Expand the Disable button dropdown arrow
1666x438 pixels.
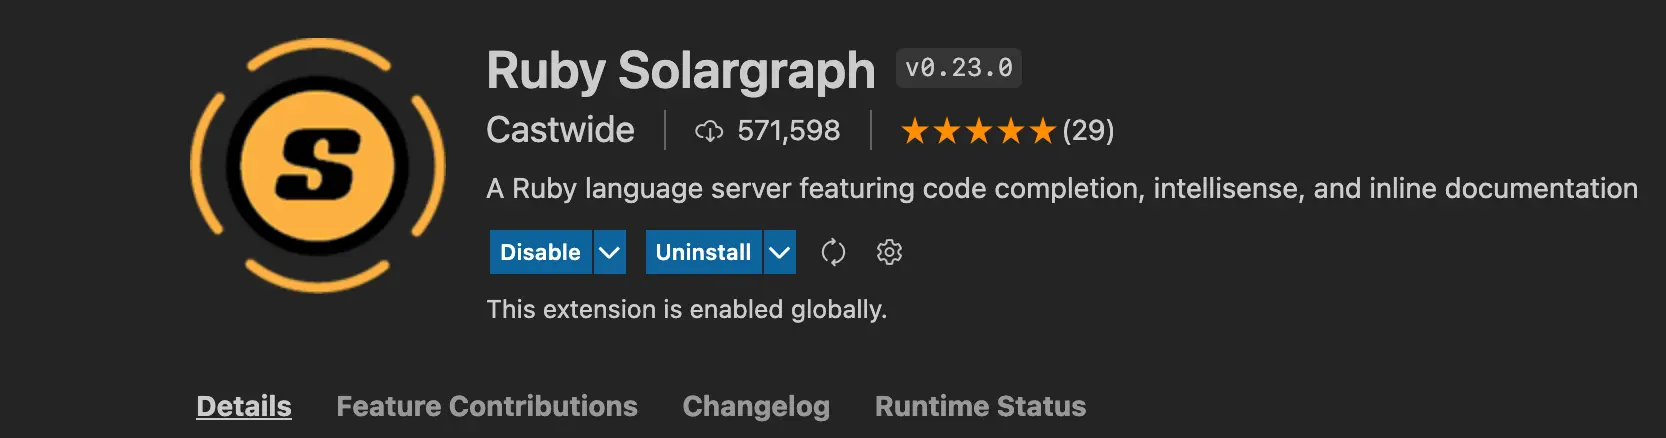tap(609, 252)
